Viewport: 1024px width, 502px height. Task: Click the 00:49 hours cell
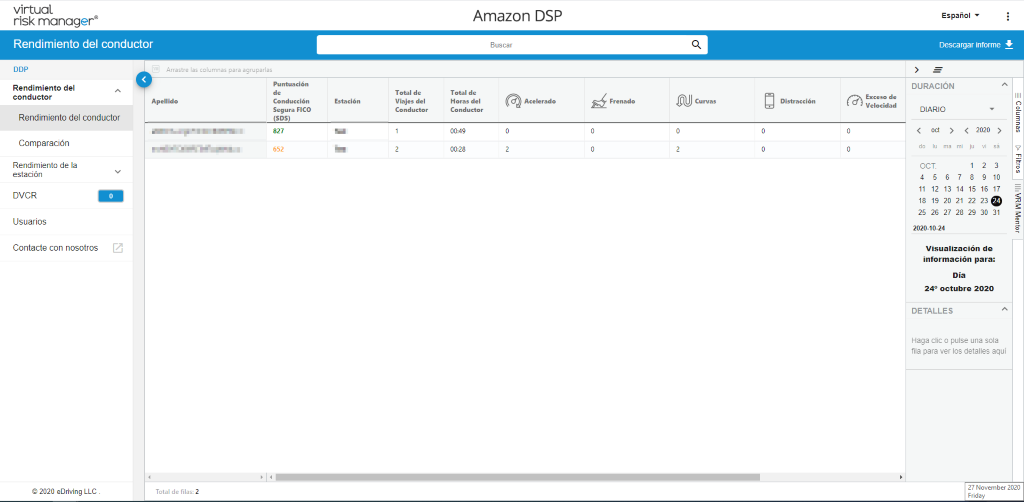coord(457,131)
